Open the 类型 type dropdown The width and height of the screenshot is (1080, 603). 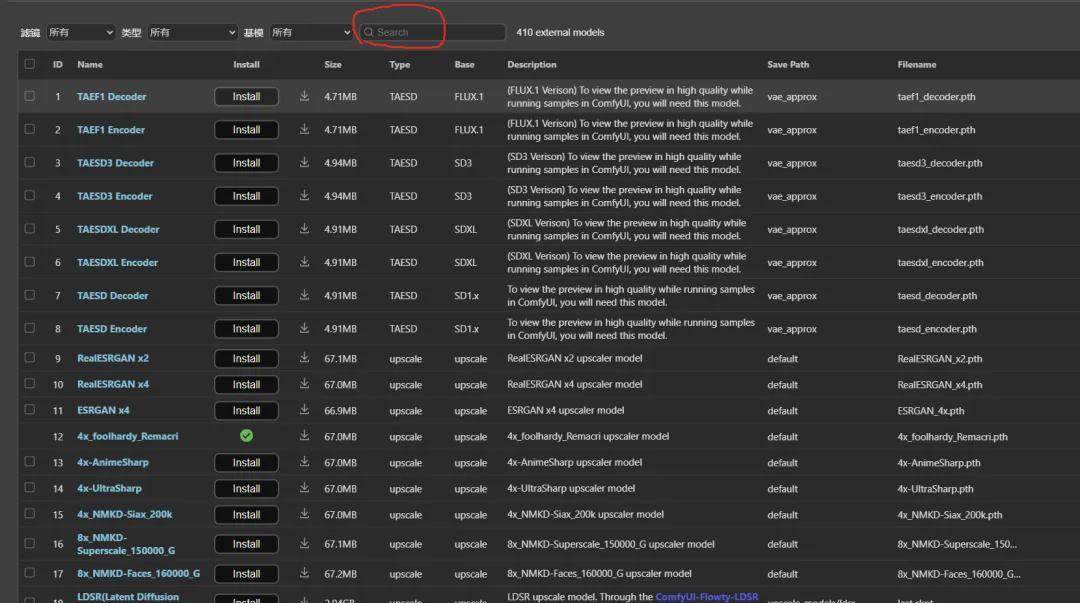(192, 31)
